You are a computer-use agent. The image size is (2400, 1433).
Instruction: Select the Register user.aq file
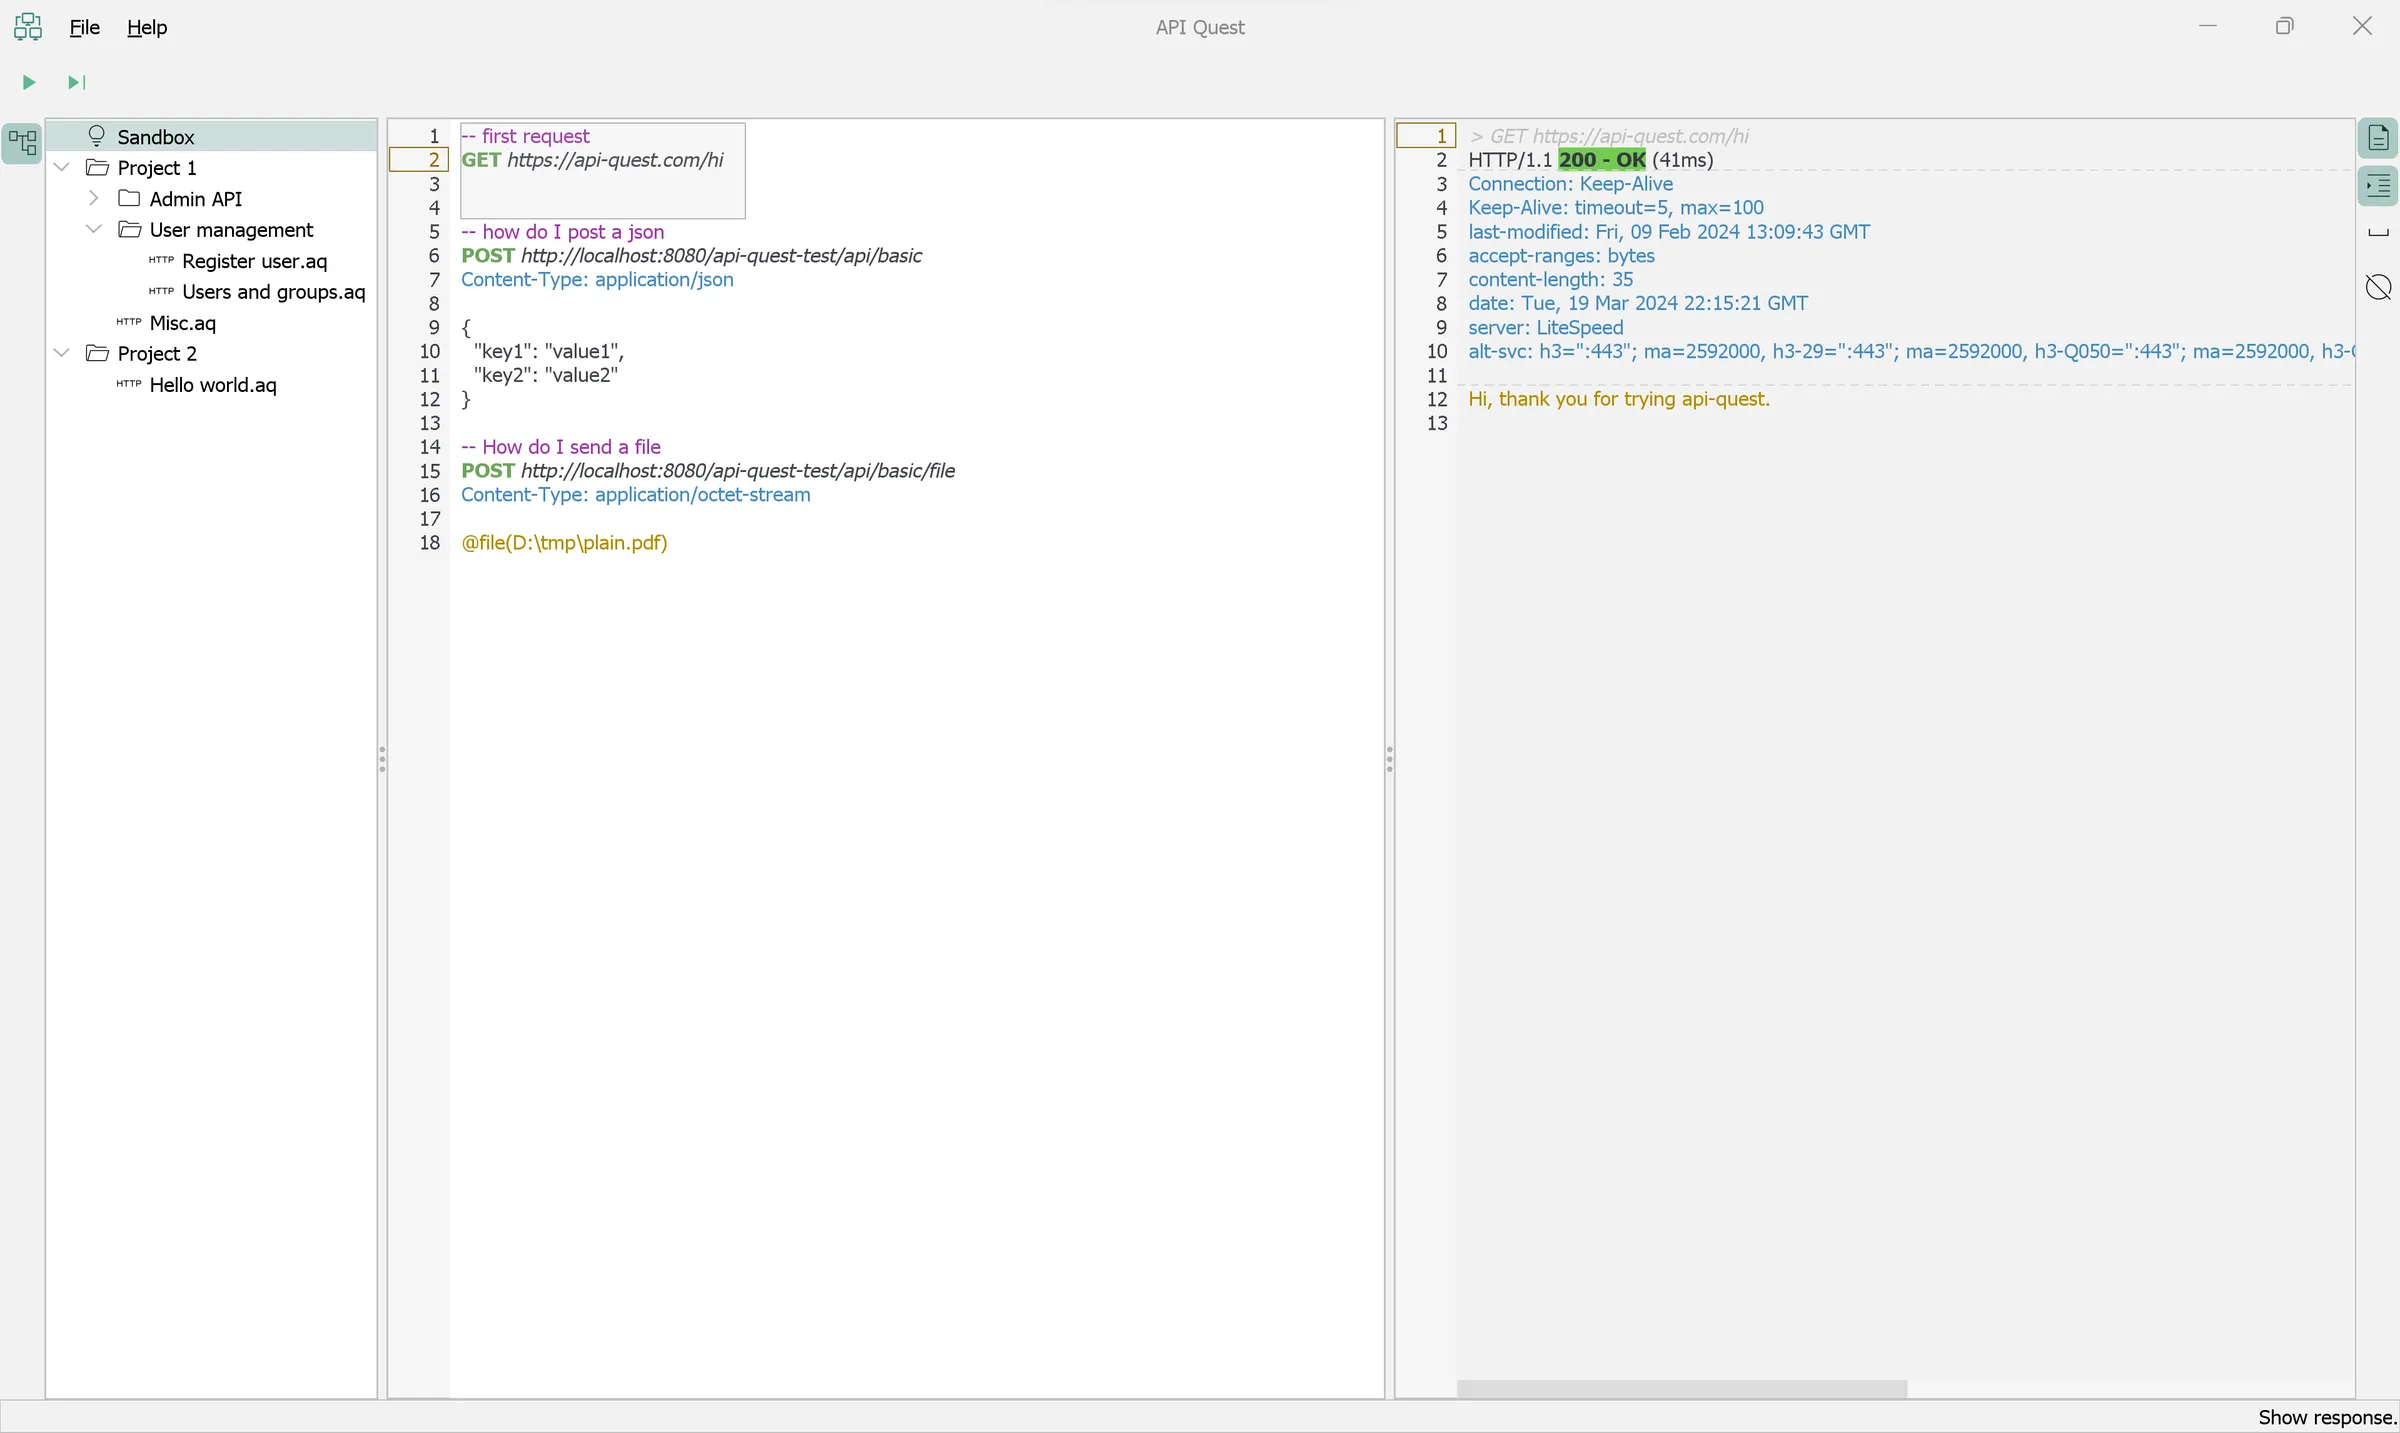click(x=254, y=261)
